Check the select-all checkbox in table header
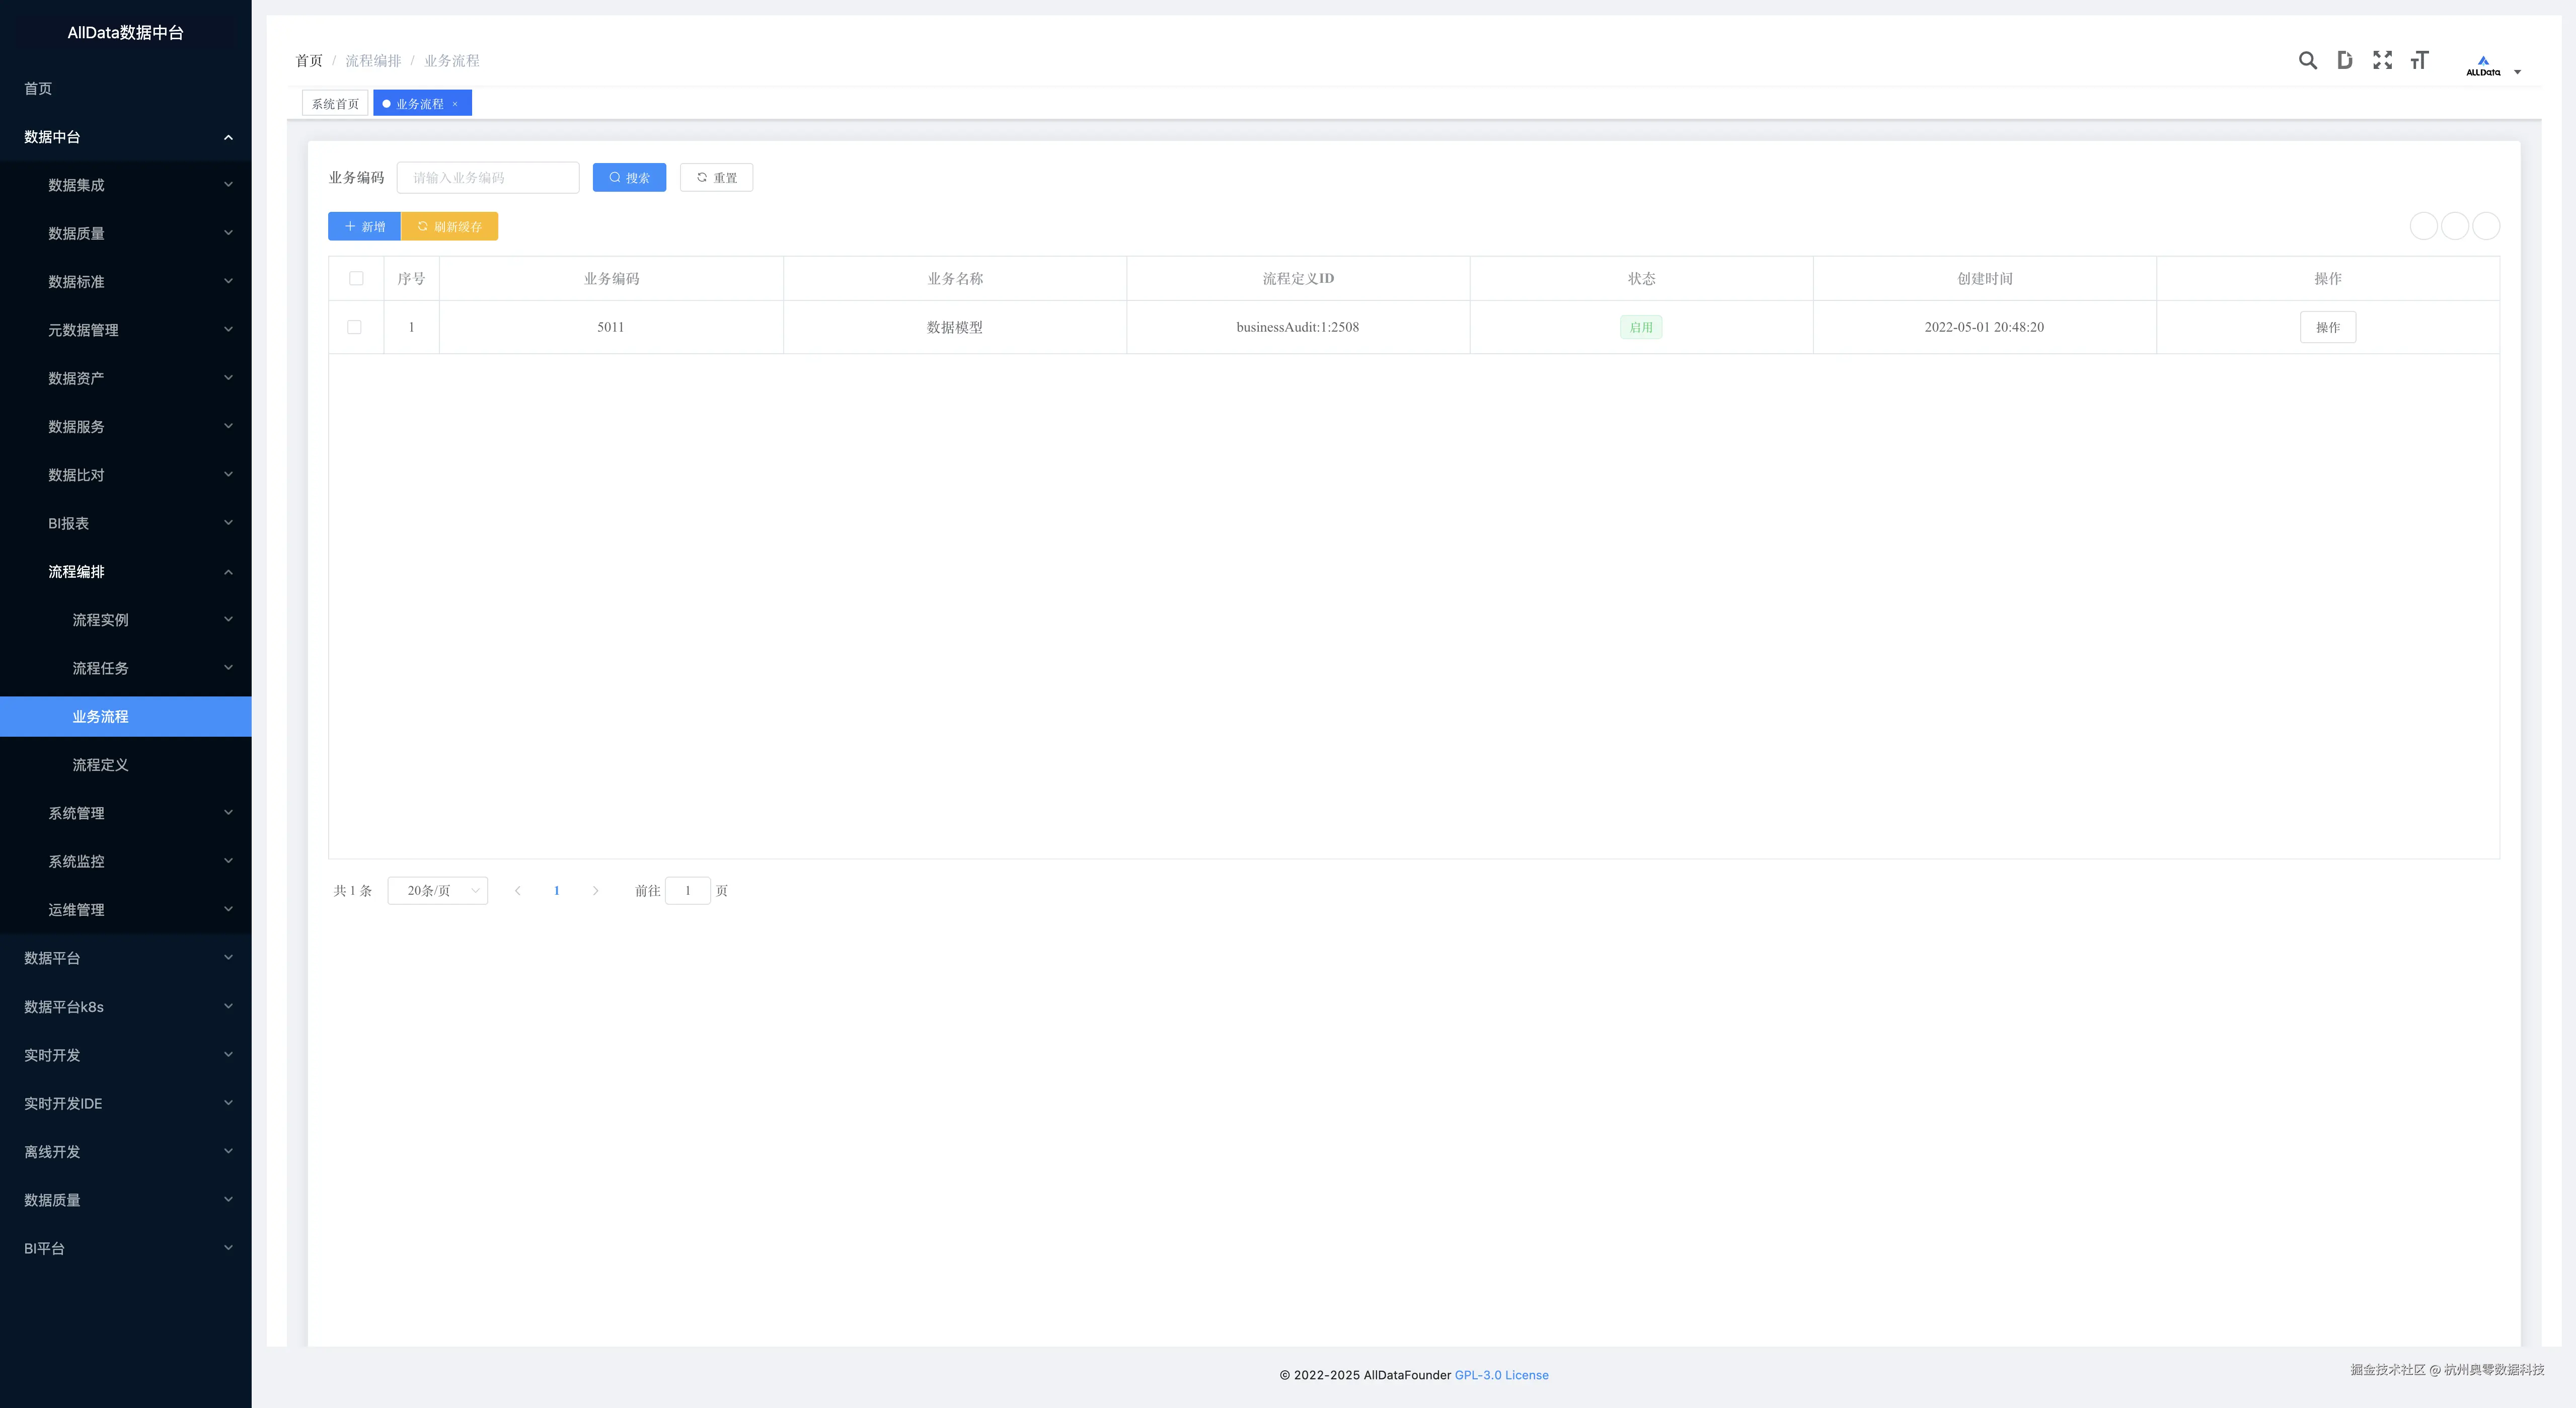The height and width of the screenshot is (1408, 2576). point(356,279)
